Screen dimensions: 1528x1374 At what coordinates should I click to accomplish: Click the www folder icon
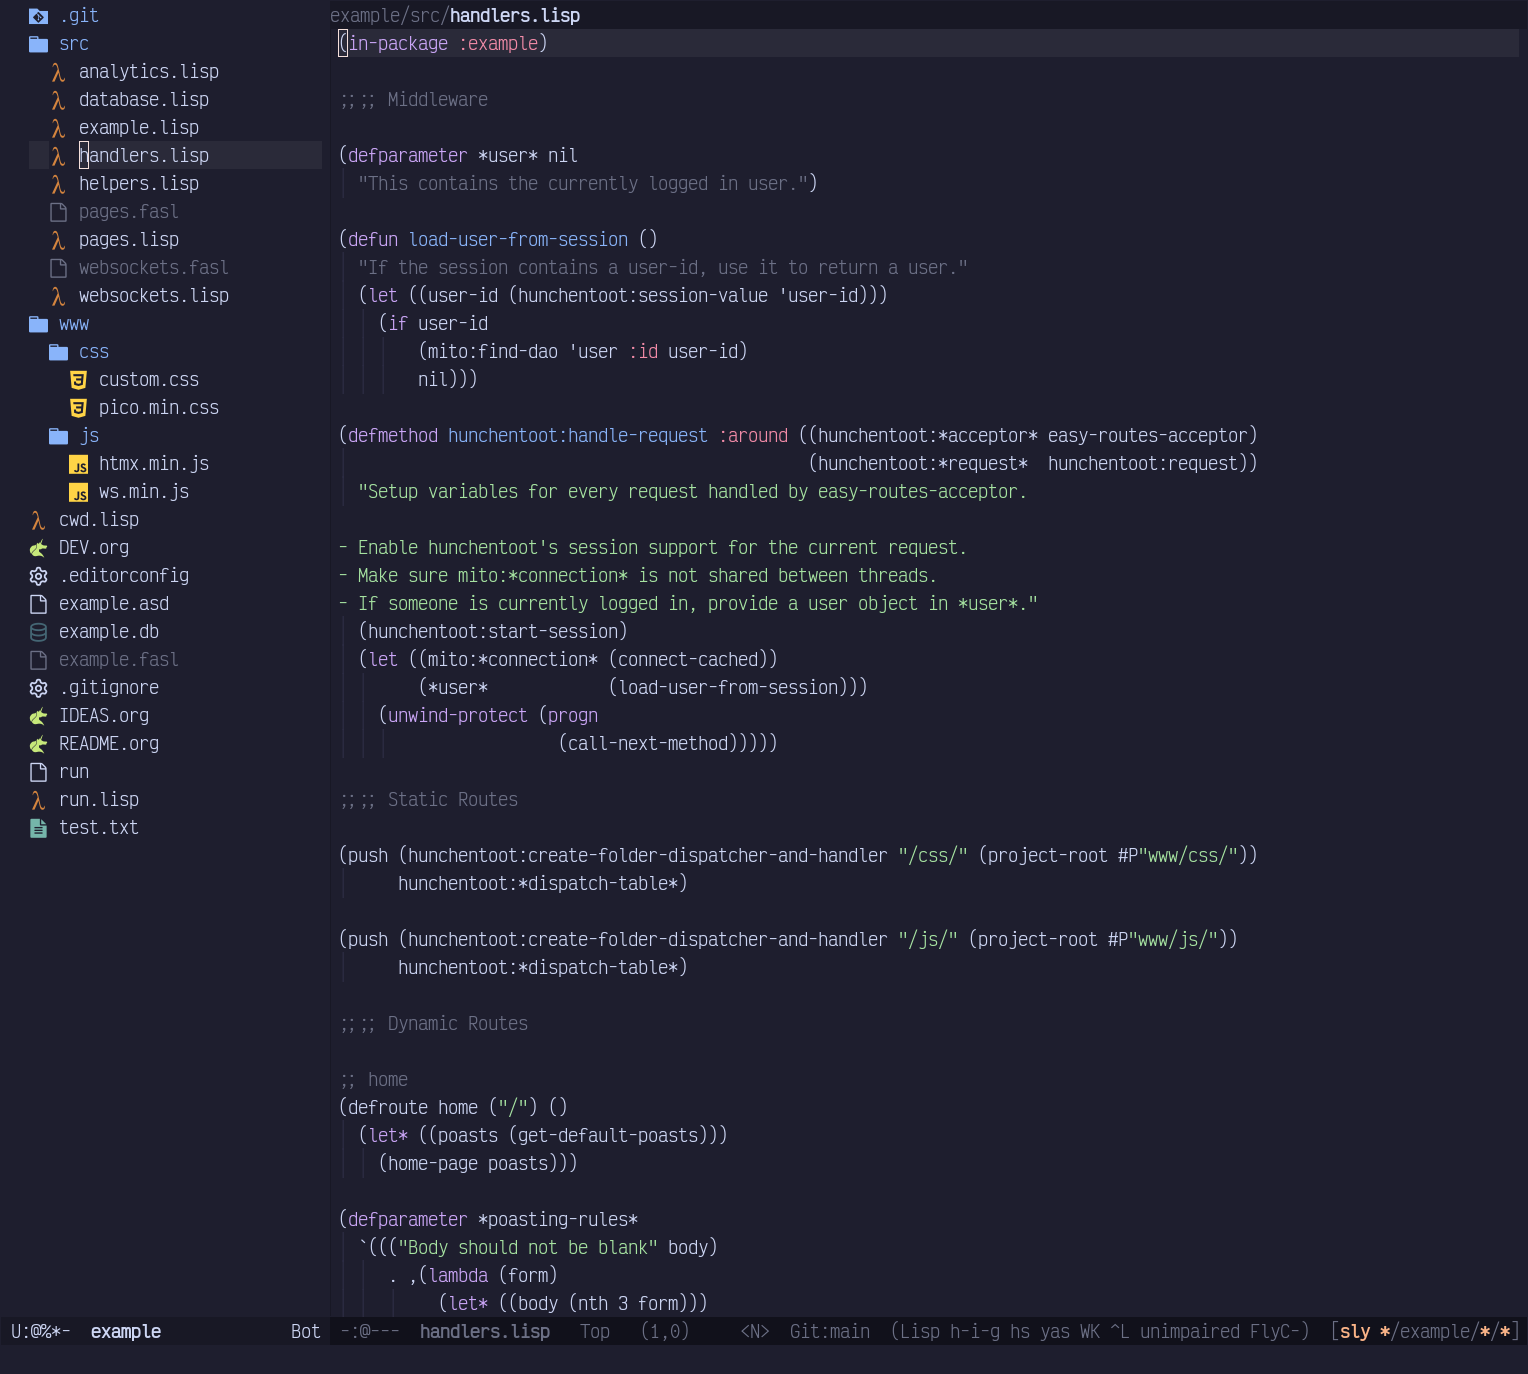[x=39, y=324]
